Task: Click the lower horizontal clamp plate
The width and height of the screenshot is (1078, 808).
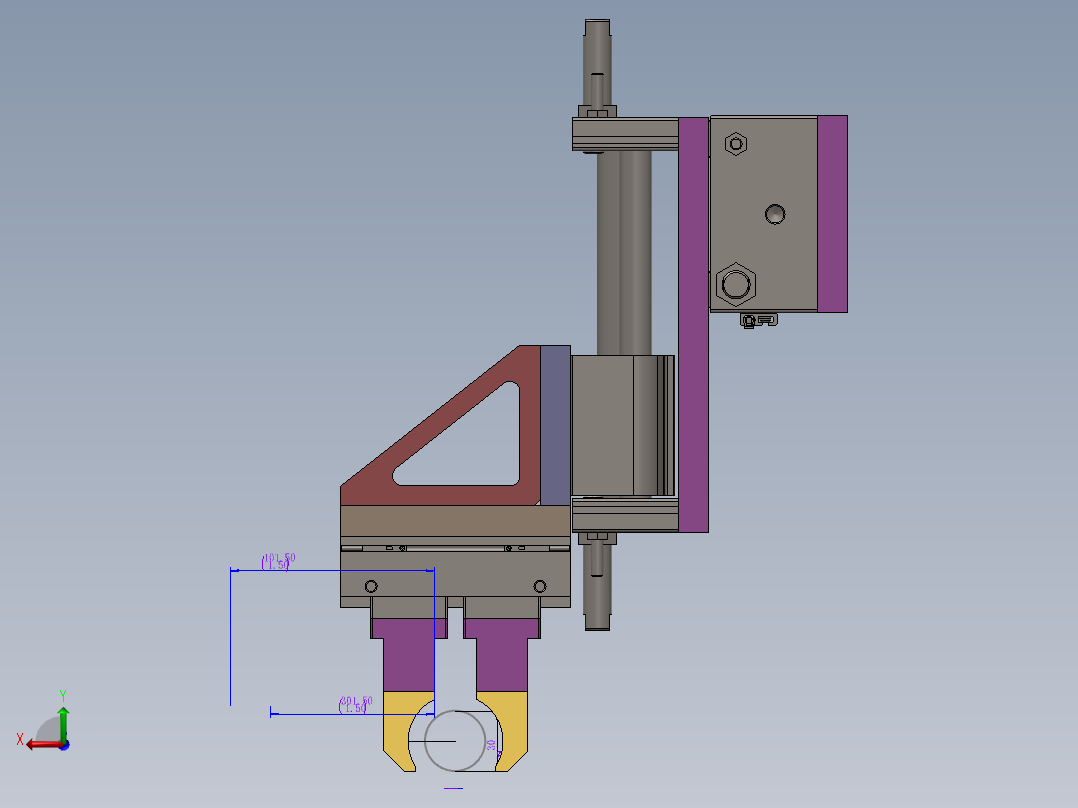Action: (625, 515)
